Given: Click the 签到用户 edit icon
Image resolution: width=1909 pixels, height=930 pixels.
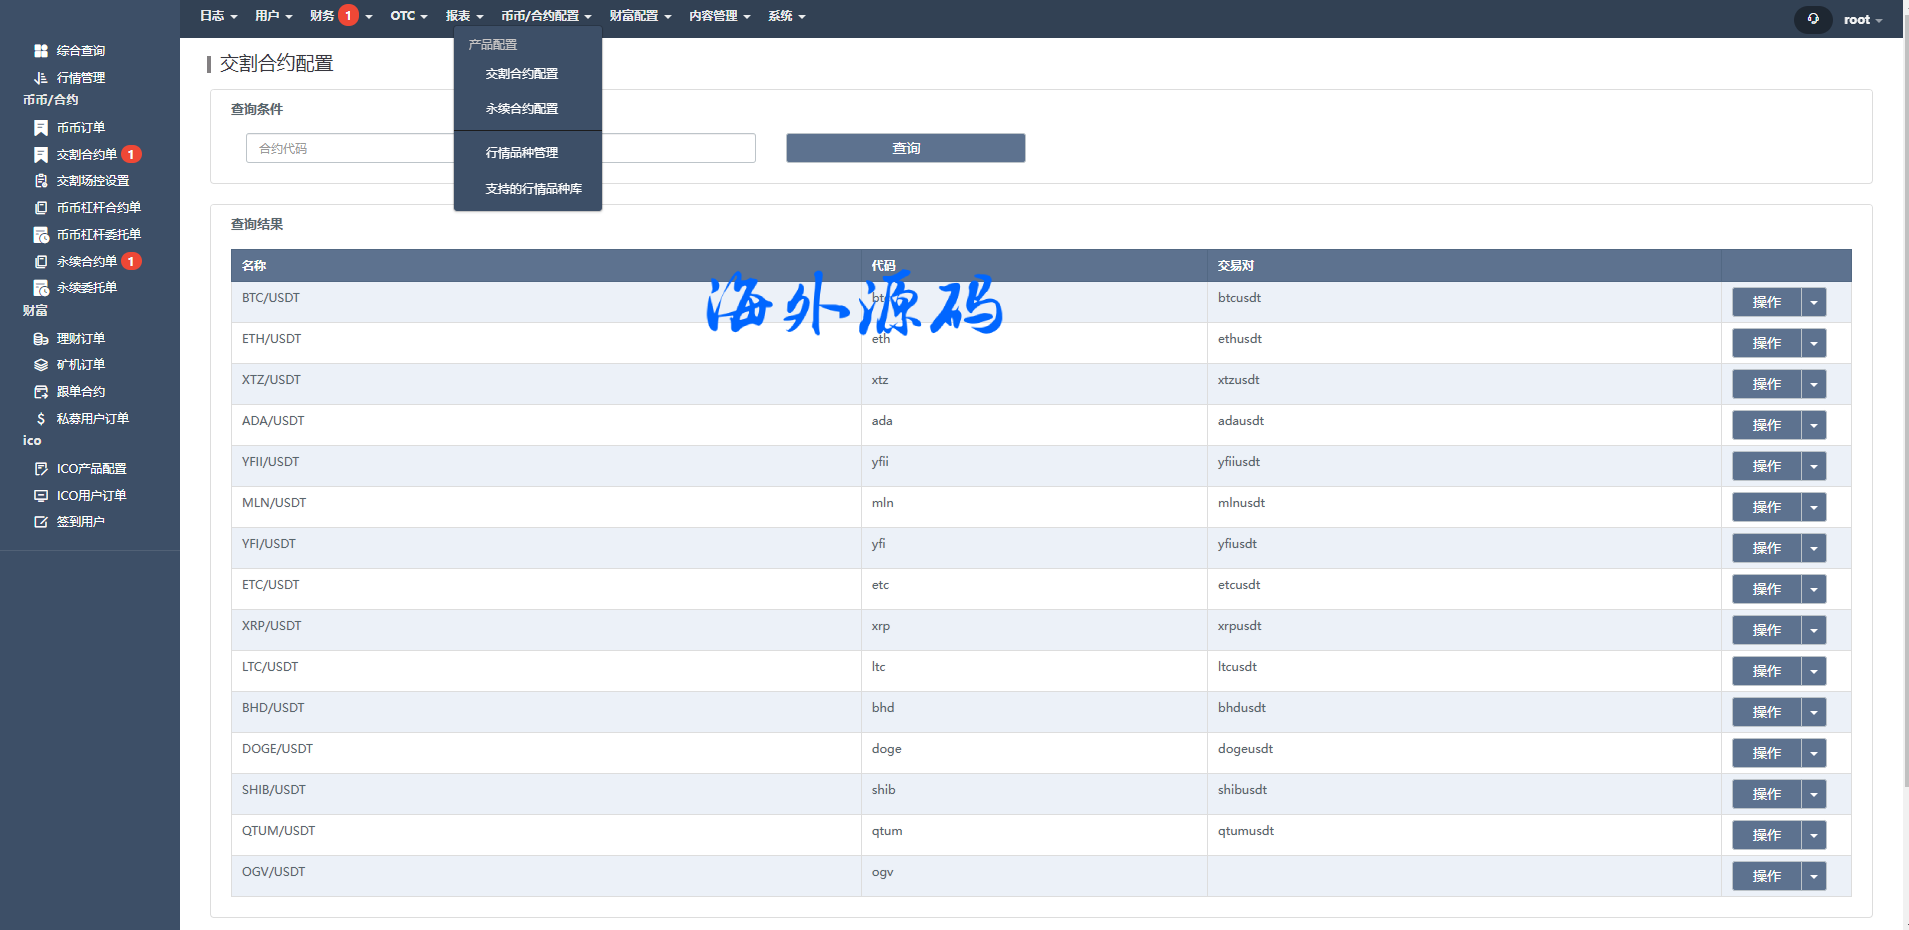Looking at the screenshot, I should pos(41,522).
